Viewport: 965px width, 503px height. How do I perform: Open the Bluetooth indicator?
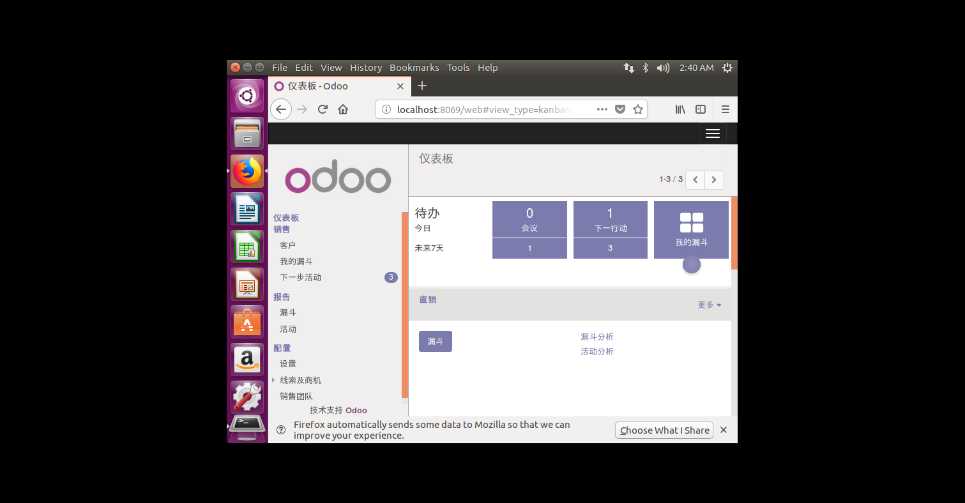tap(645, 68)
